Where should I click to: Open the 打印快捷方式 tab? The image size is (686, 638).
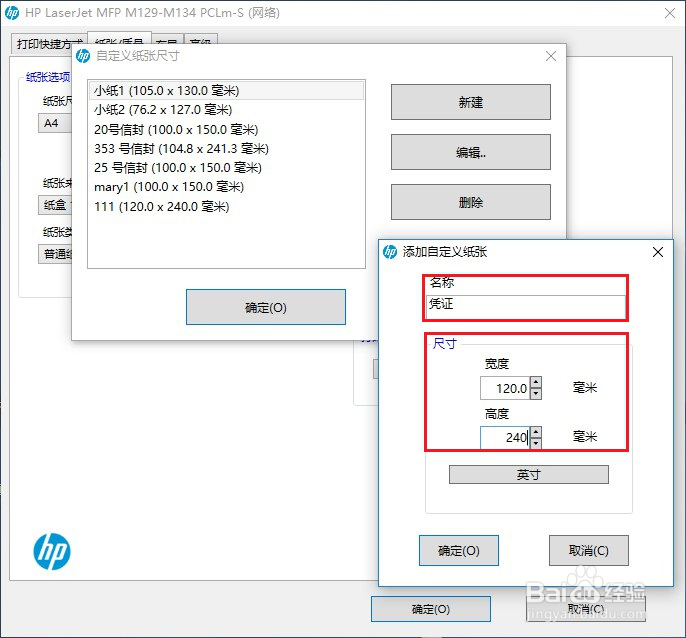[x=48, y=44]
